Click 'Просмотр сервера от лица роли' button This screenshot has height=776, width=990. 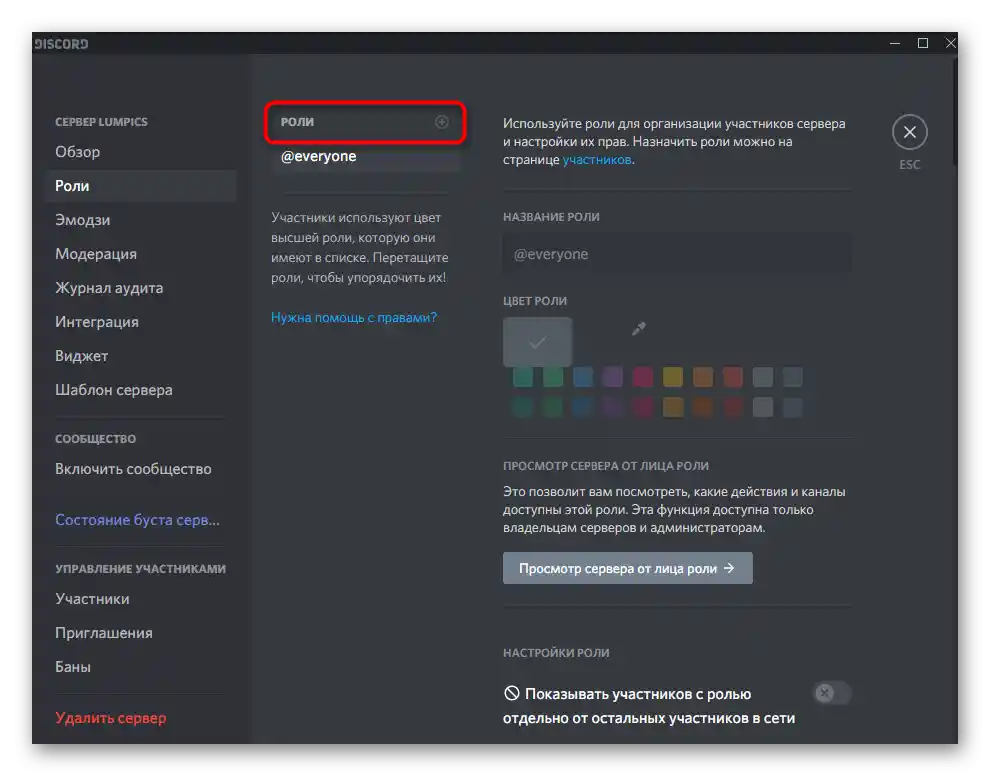click(628, 568)
